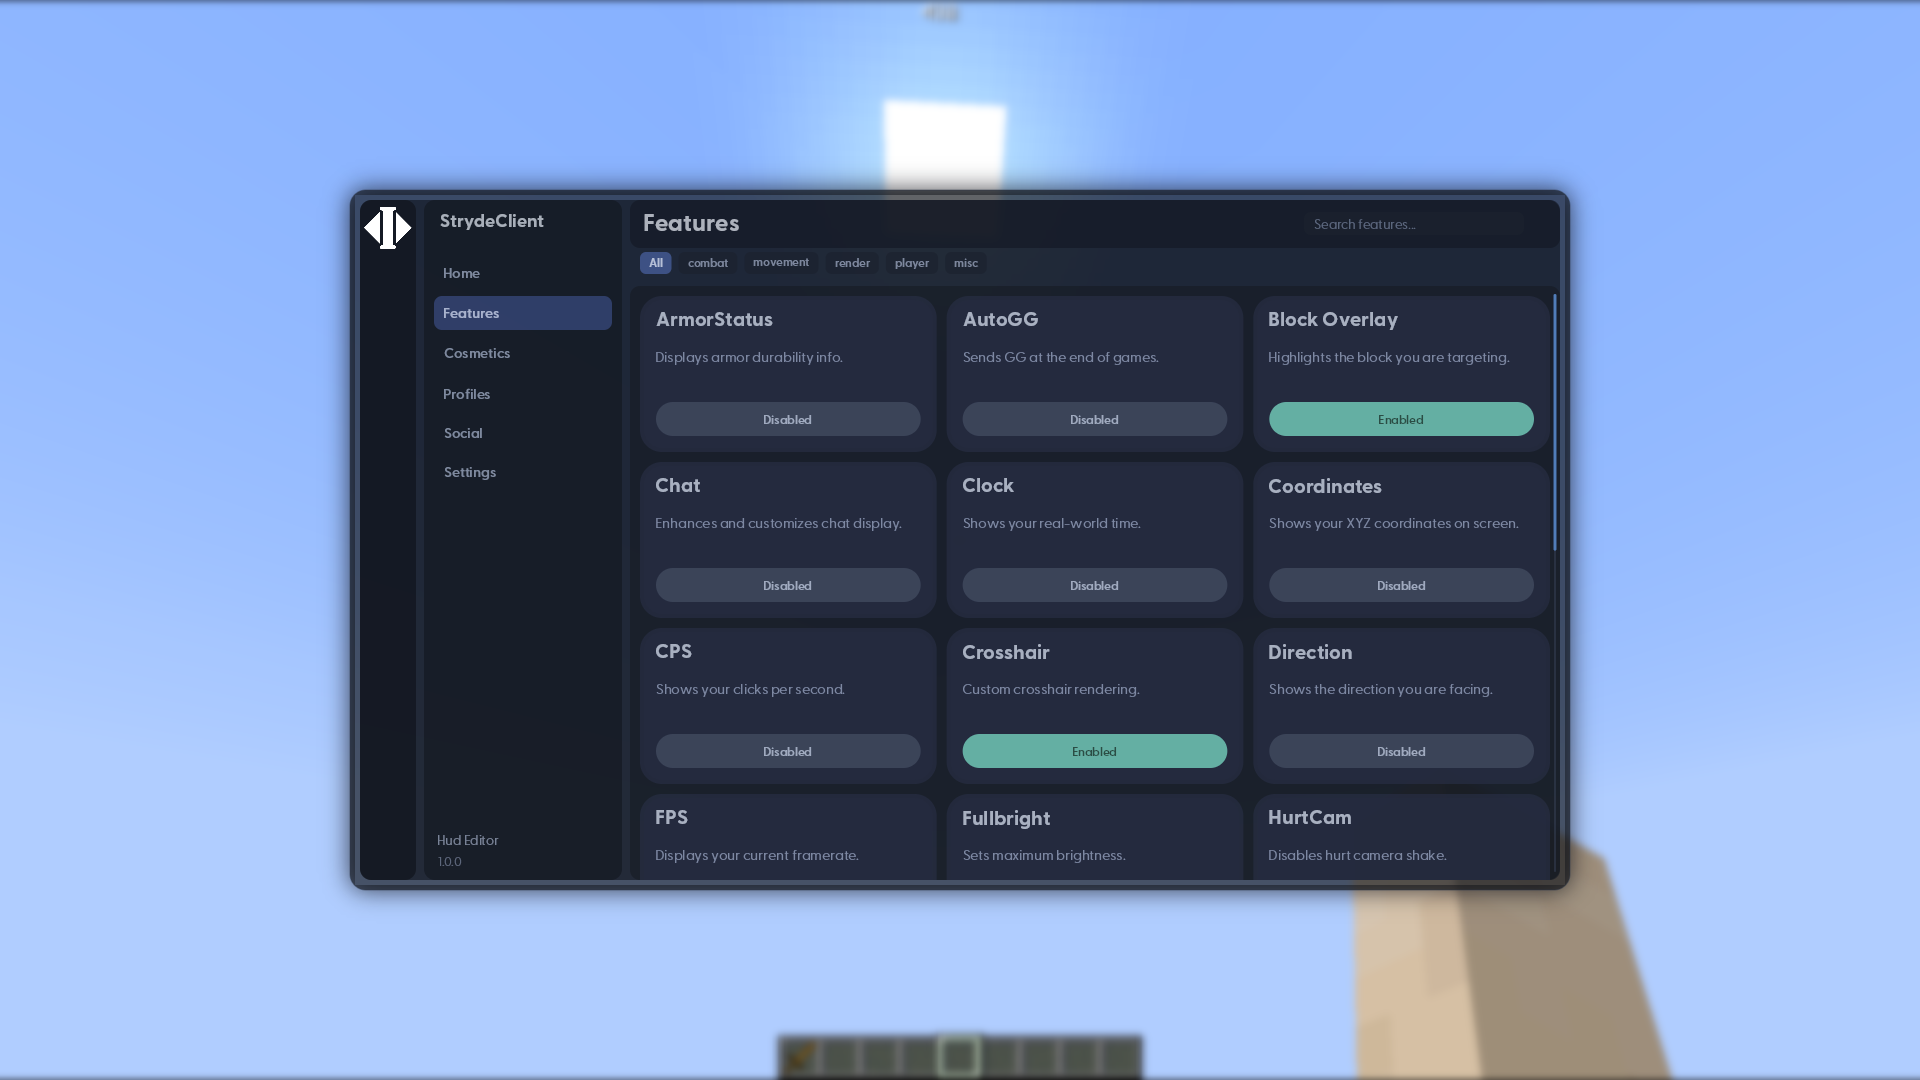
Task: Select the All filter tab
Action: coord(656,263)
